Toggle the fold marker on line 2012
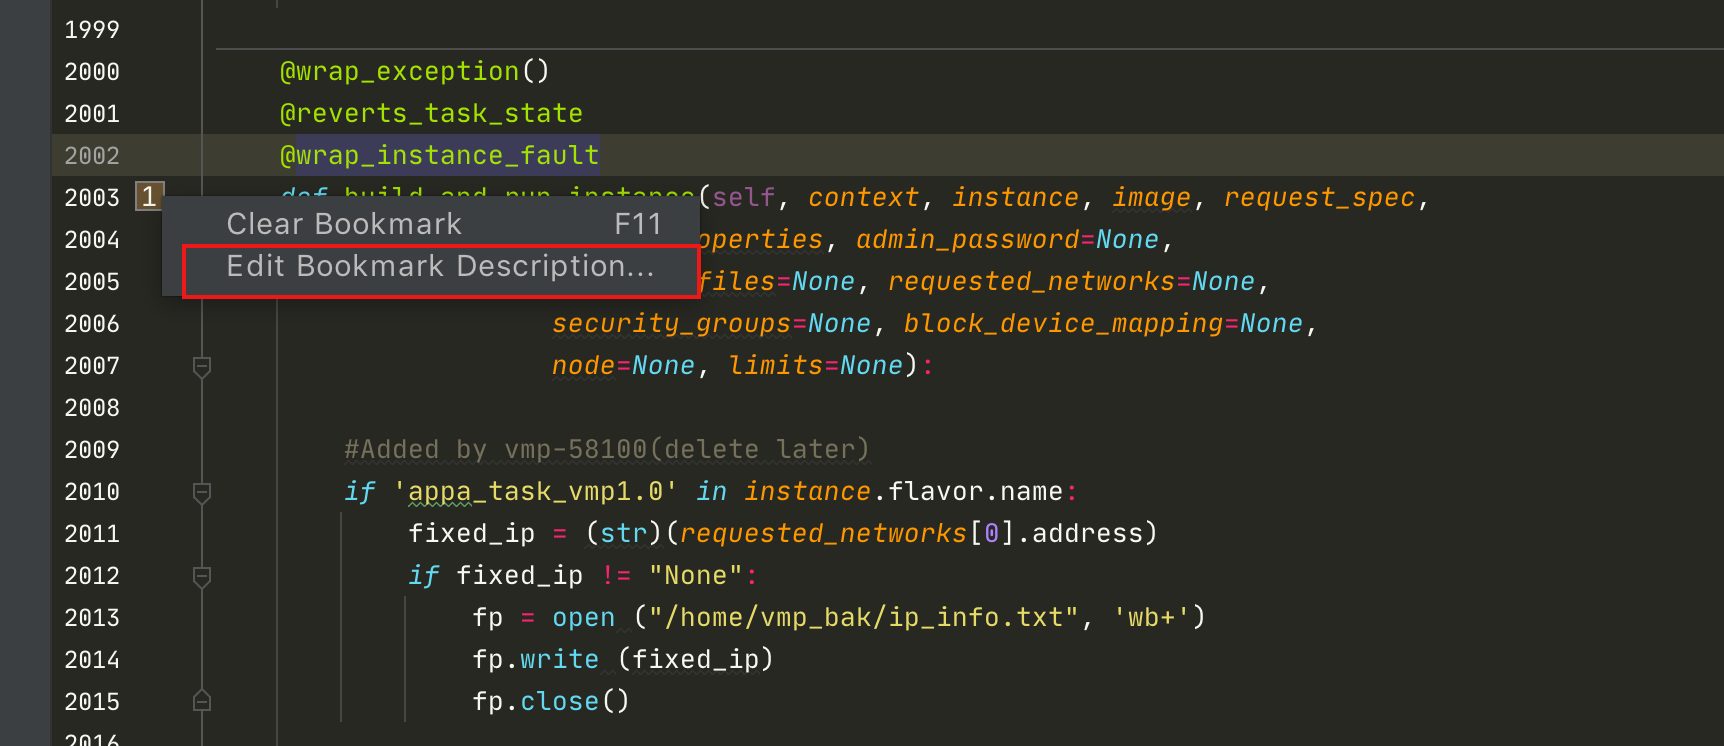 [202, 577]
